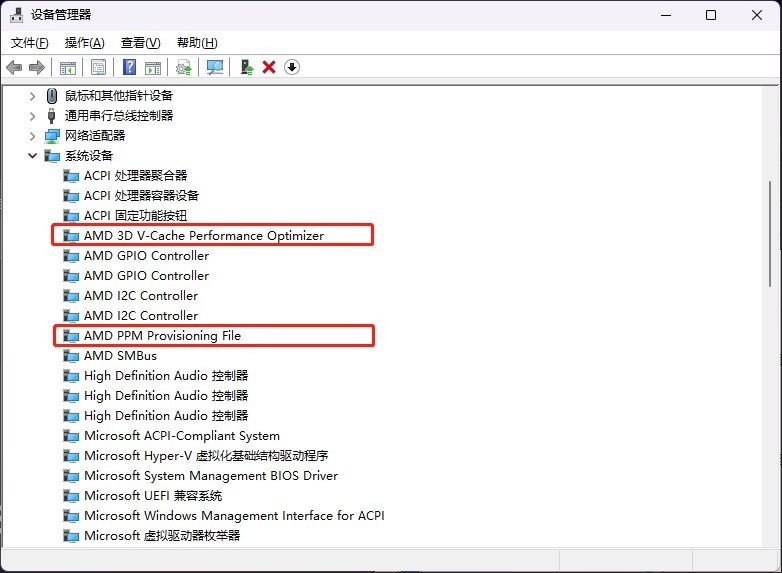Scan for hardware changes monitor icon
The image size is (782, 573).
[215, 67]
